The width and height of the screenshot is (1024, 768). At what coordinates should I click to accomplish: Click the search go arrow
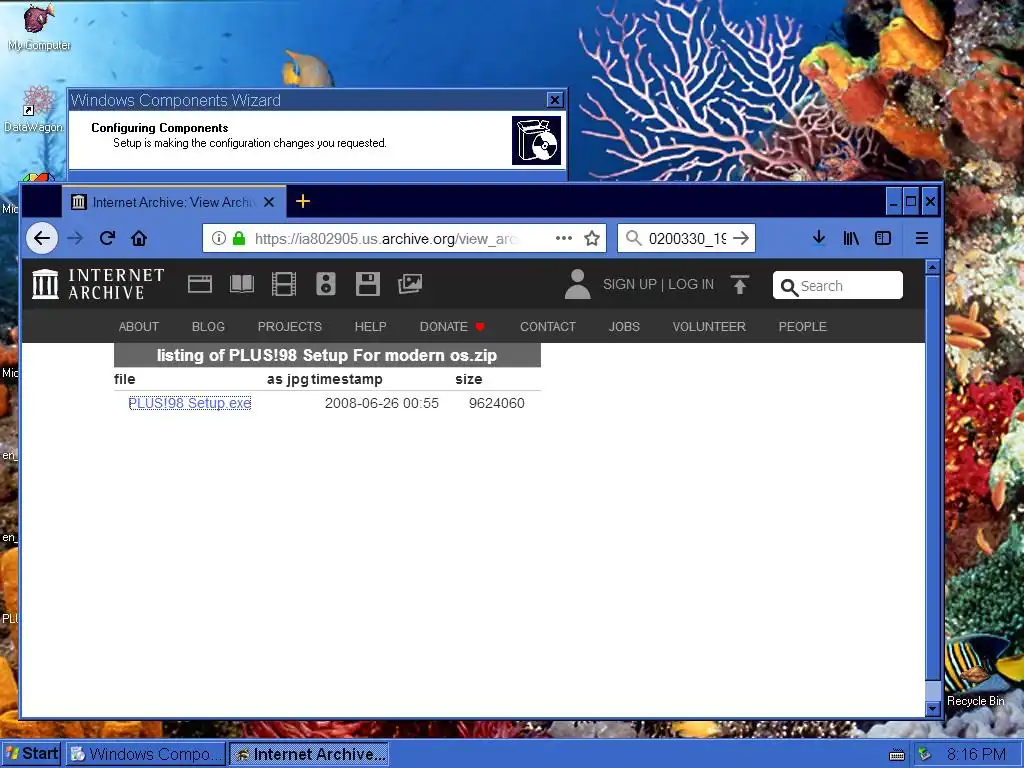(741, 238)
